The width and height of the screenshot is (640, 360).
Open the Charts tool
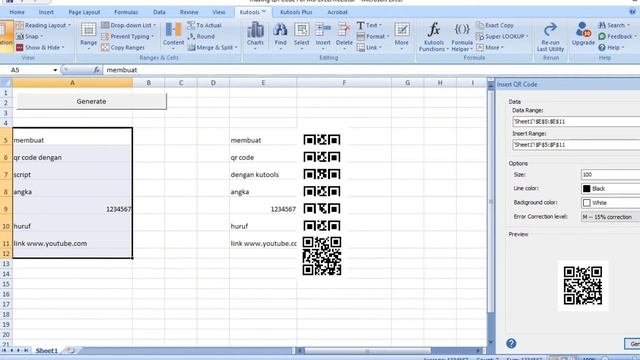pos(255,36)
